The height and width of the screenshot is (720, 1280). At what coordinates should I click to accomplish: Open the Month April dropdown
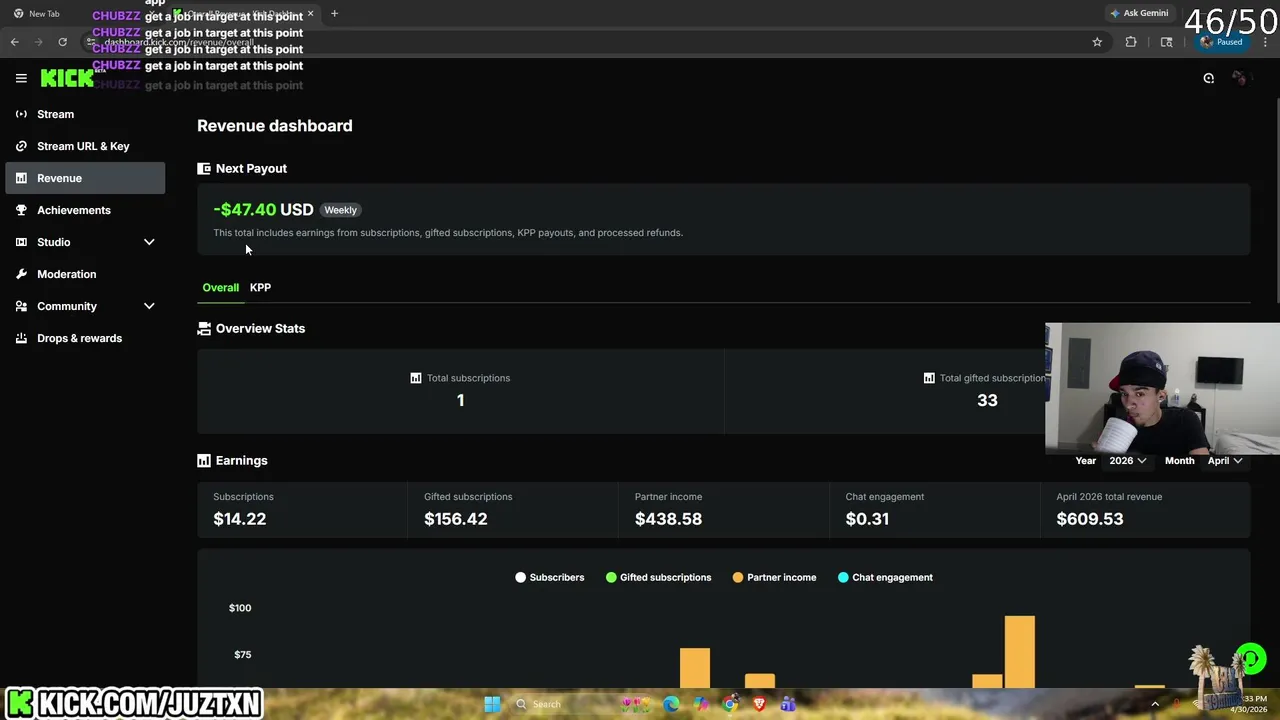coord(1224,460)
